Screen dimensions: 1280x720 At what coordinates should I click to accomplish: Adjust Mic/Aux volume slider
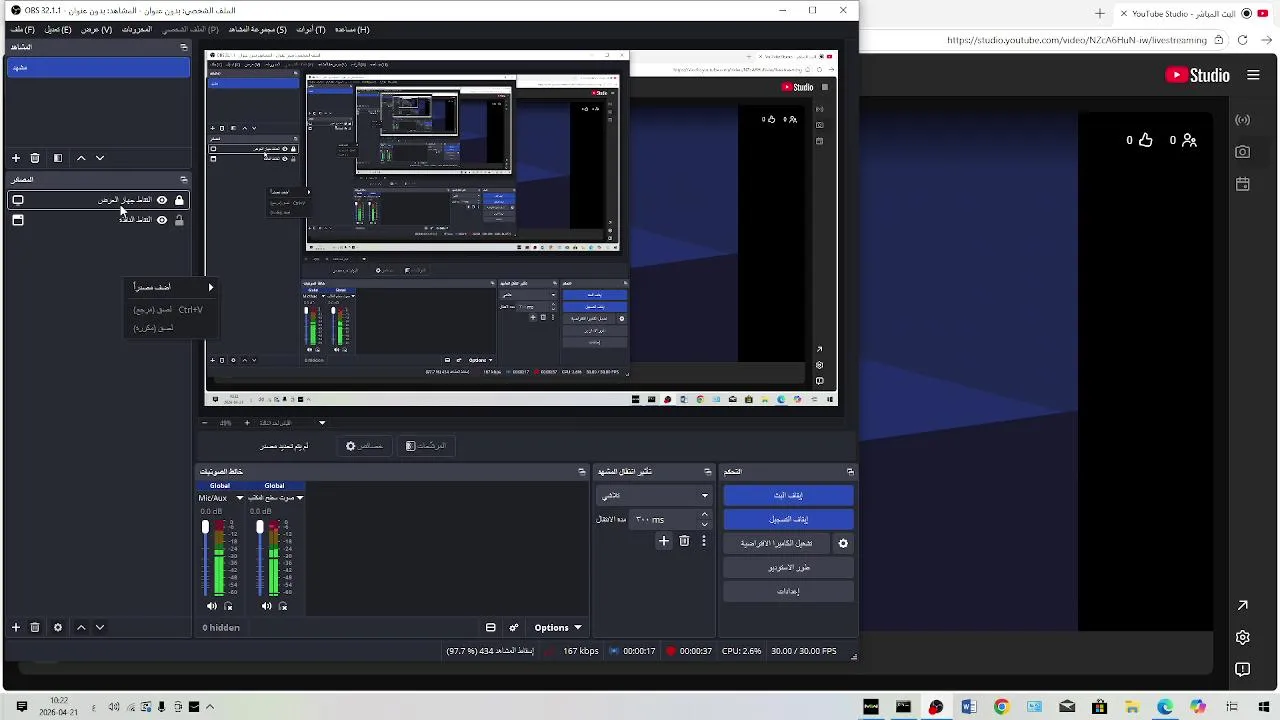tap(205, 528)
